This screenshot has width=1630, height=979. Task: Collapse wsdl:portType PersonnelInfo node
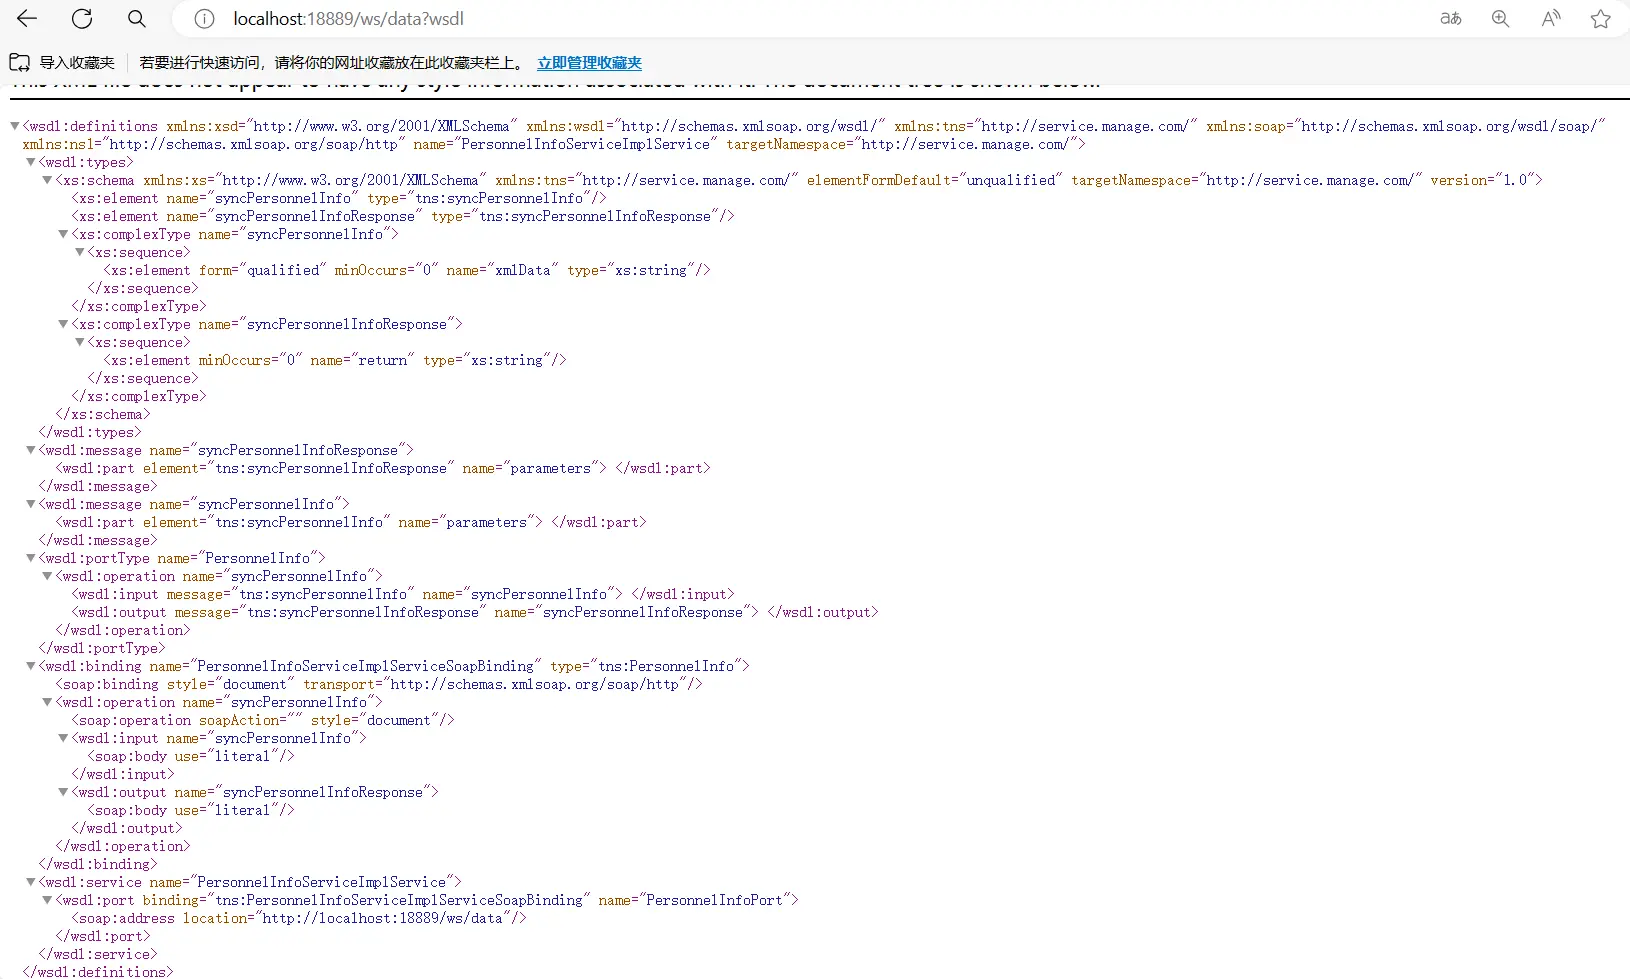(31, 558)
